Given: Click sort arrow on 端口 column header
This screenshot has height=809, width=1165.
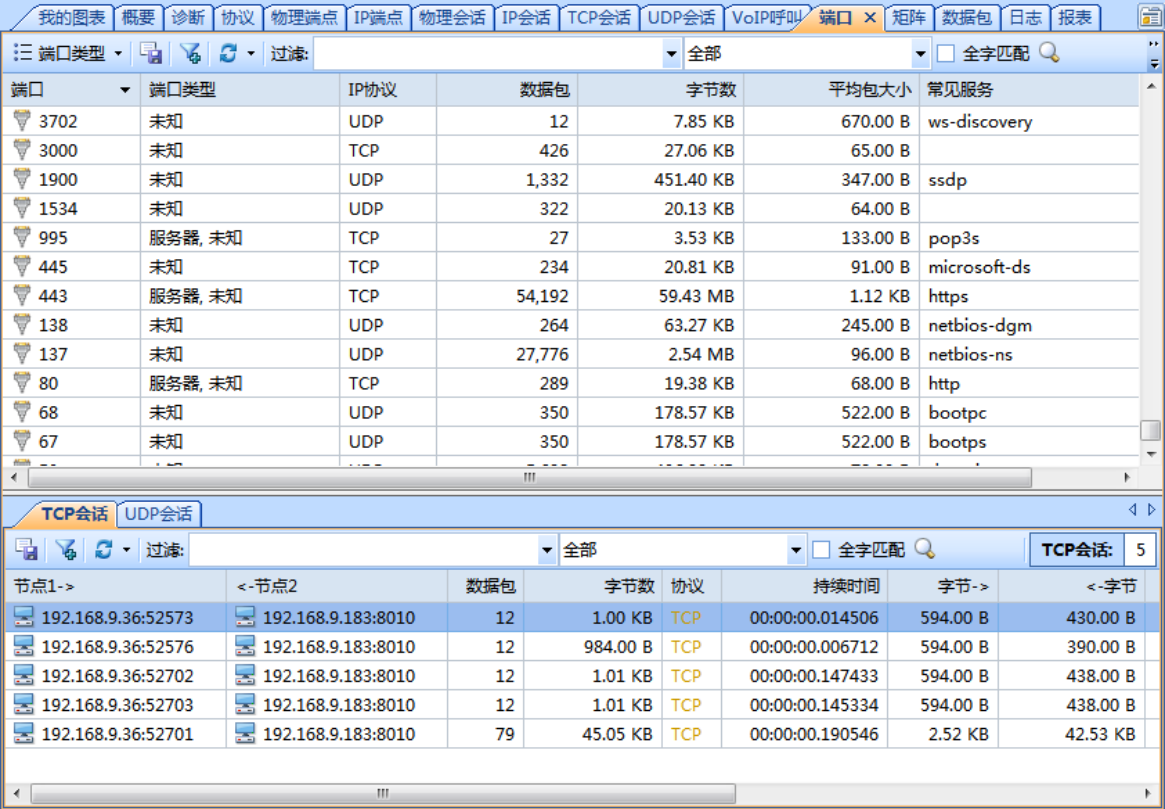Looking at the screenshot, I should point(125,91).
